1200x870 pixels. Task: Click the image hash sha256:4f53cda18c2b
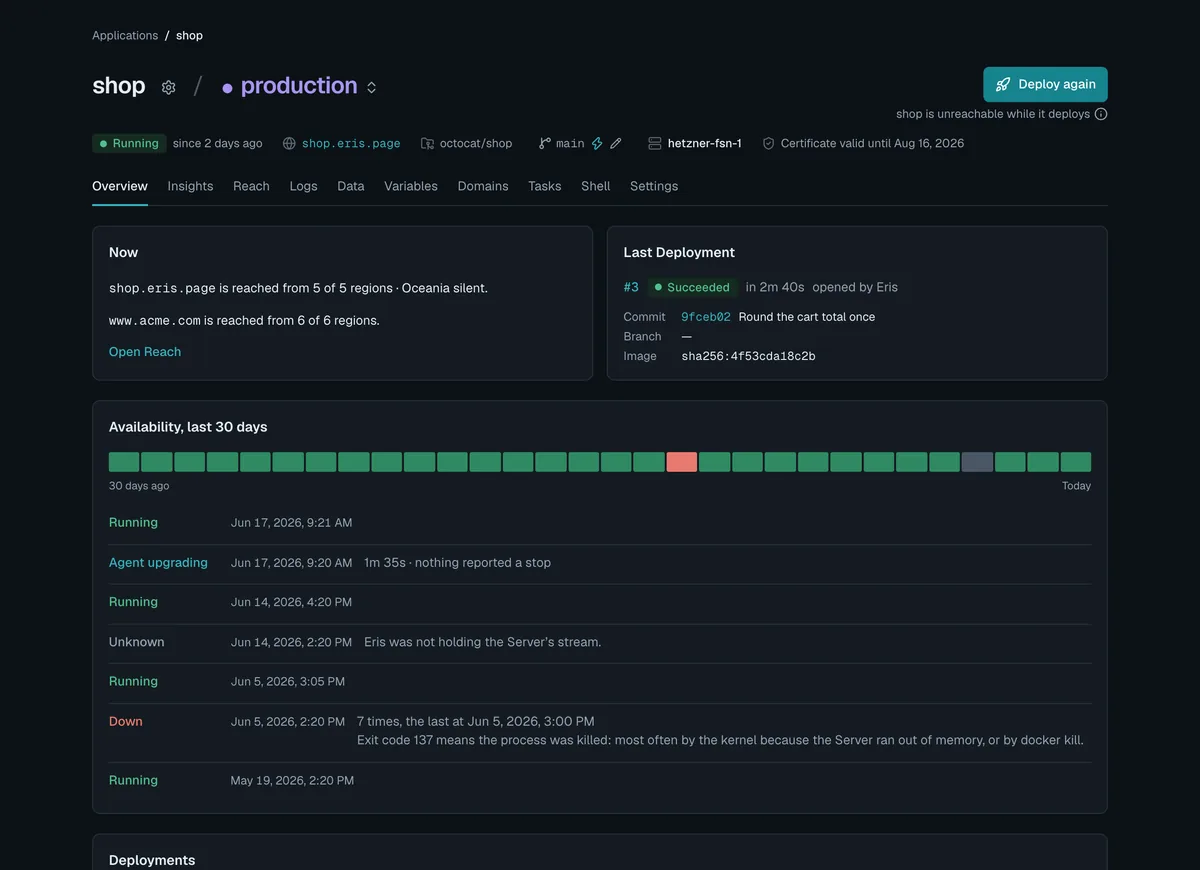point(748,356)
